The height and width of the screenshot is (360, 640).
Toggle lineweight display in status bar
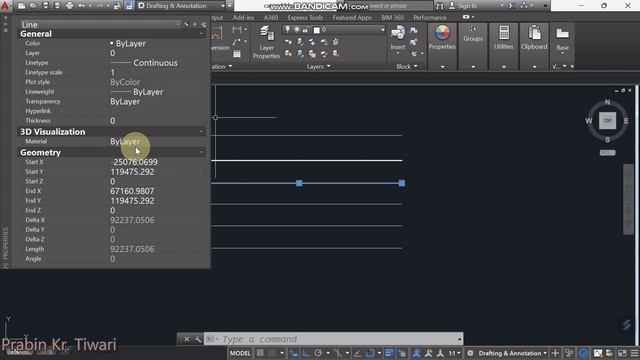389,353
